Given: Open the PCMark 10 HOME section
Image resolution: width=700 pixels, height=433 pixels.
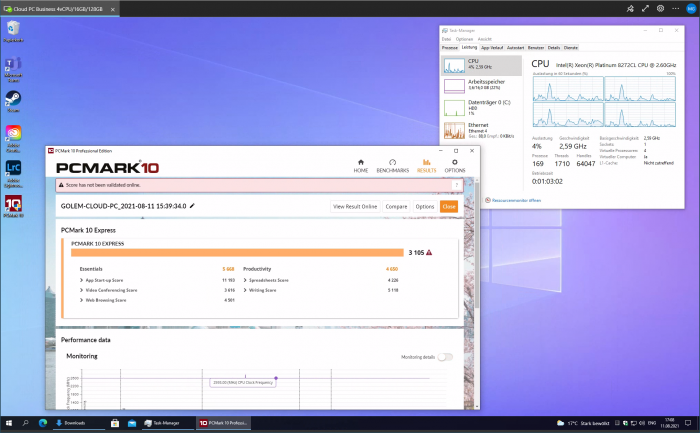Looking at the screenshot, I should (x=361, y=166).
